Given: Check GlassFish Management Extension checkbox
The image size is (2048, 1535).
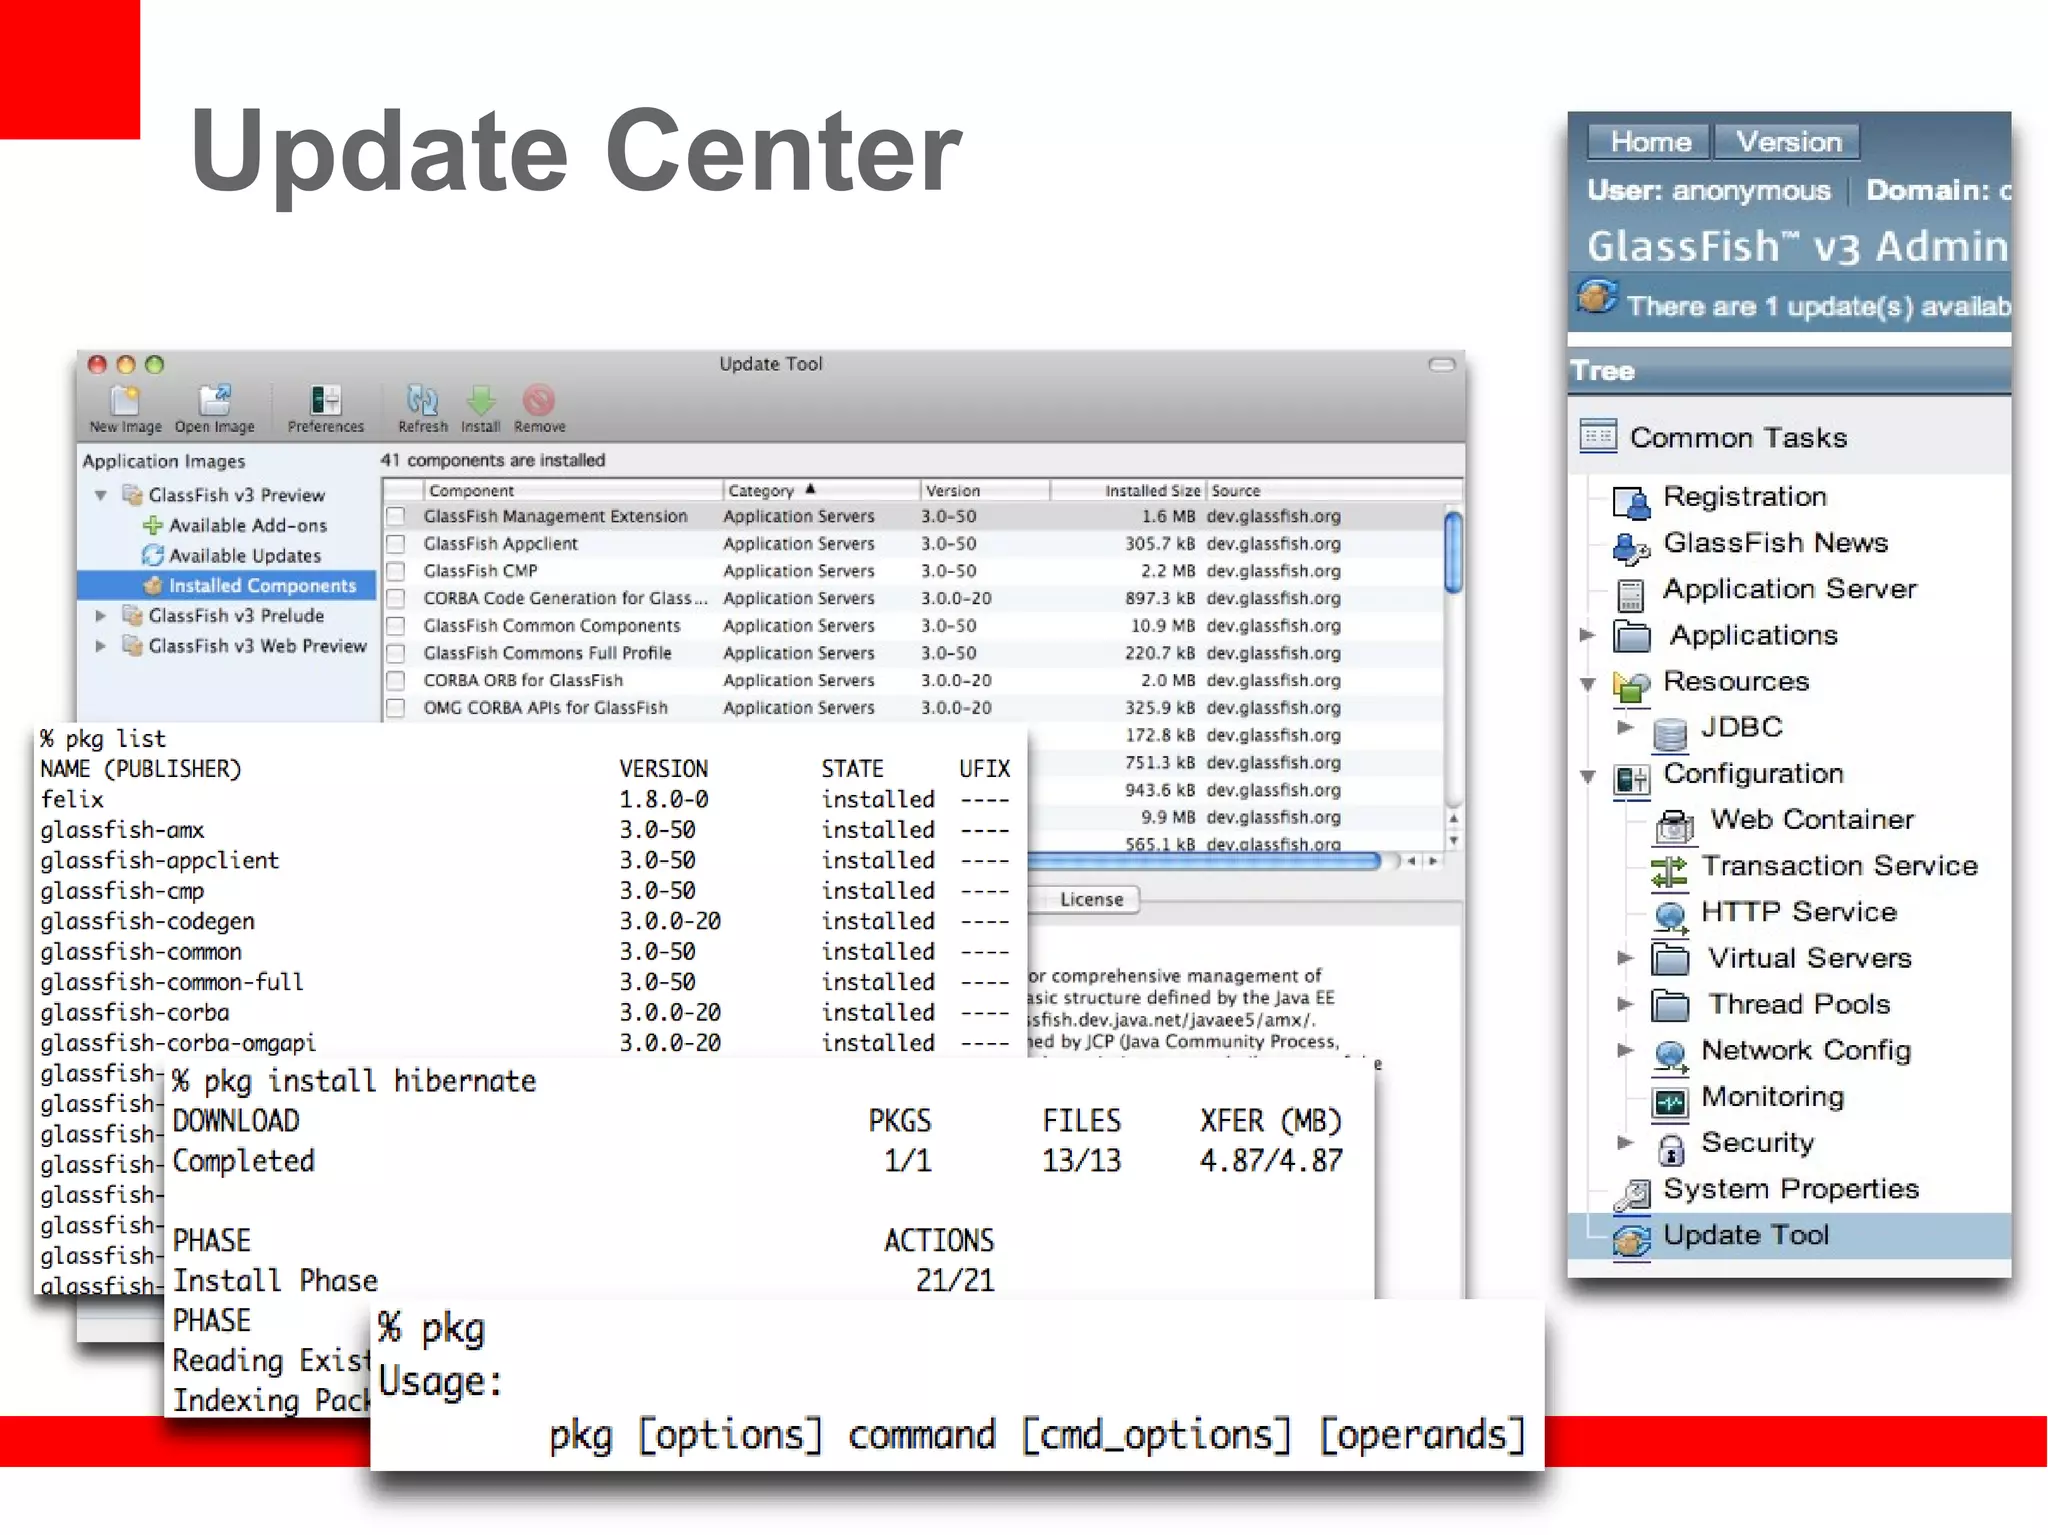Looking at the screenshot, I should (x=396, y=516).
